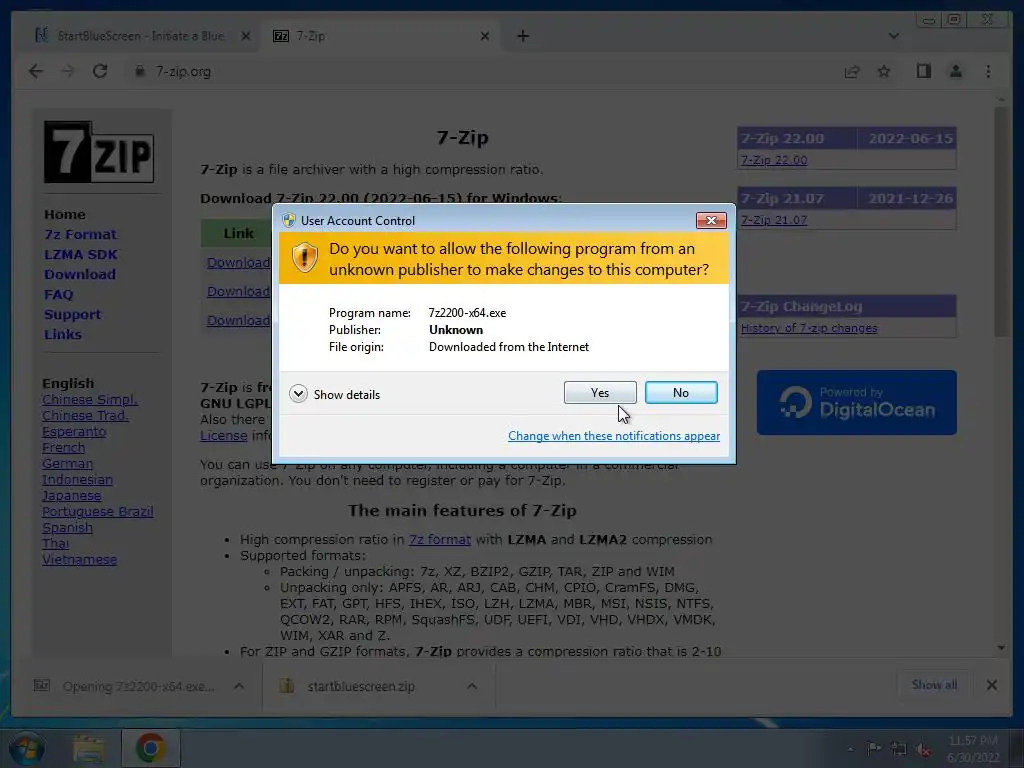Click the share page icon
This screenshot has height=768, width=1024.
(x=852, y=71)
